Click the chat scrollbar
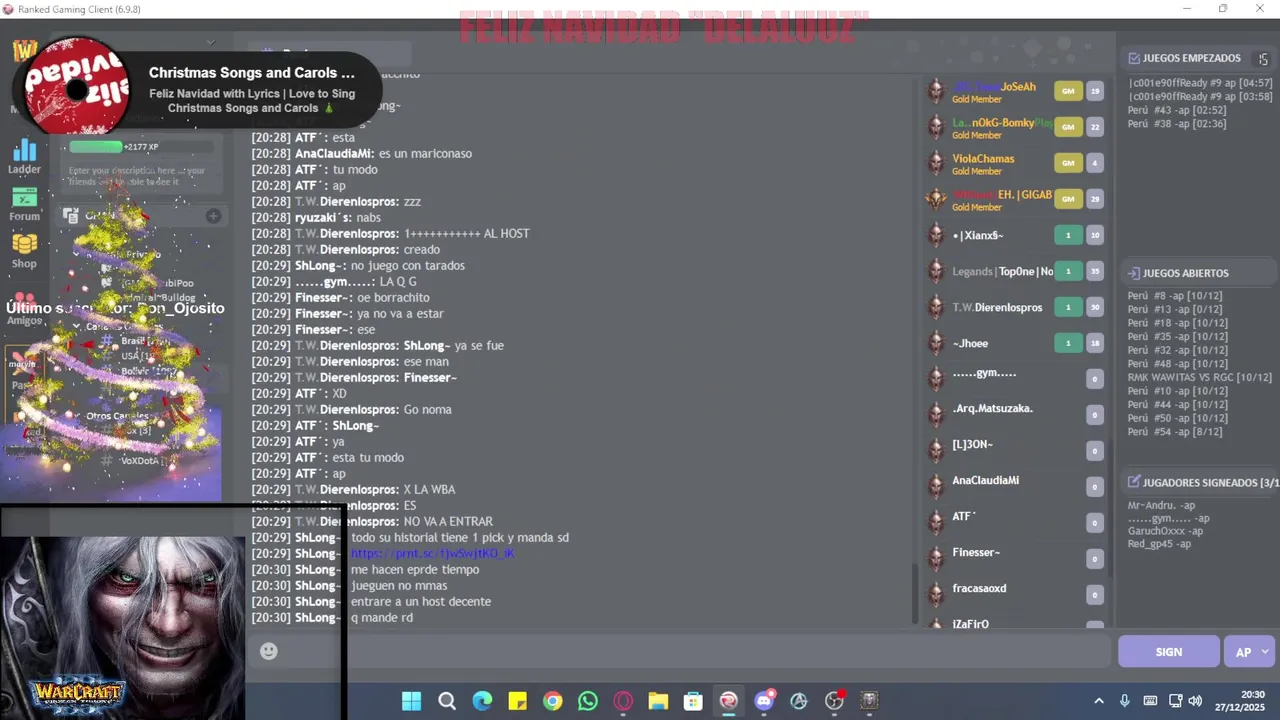Screen dimensions: 1280x720 click(914, 592)
